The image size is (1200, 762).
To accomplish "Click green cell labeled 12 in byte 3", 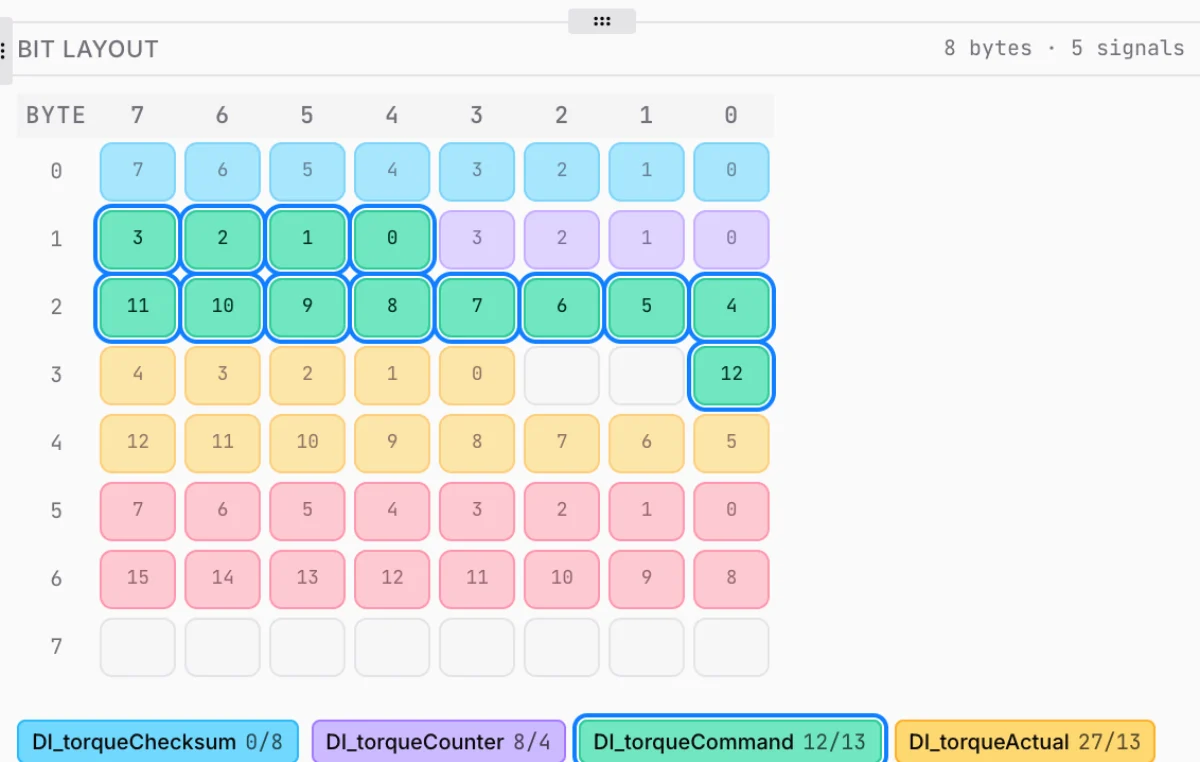I will click(x=731, y=374).
